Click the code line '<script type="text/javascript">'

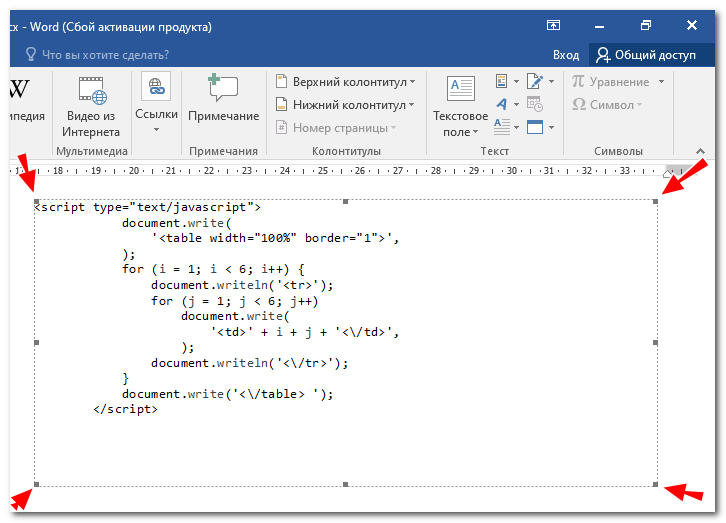[x=148, y=207]
